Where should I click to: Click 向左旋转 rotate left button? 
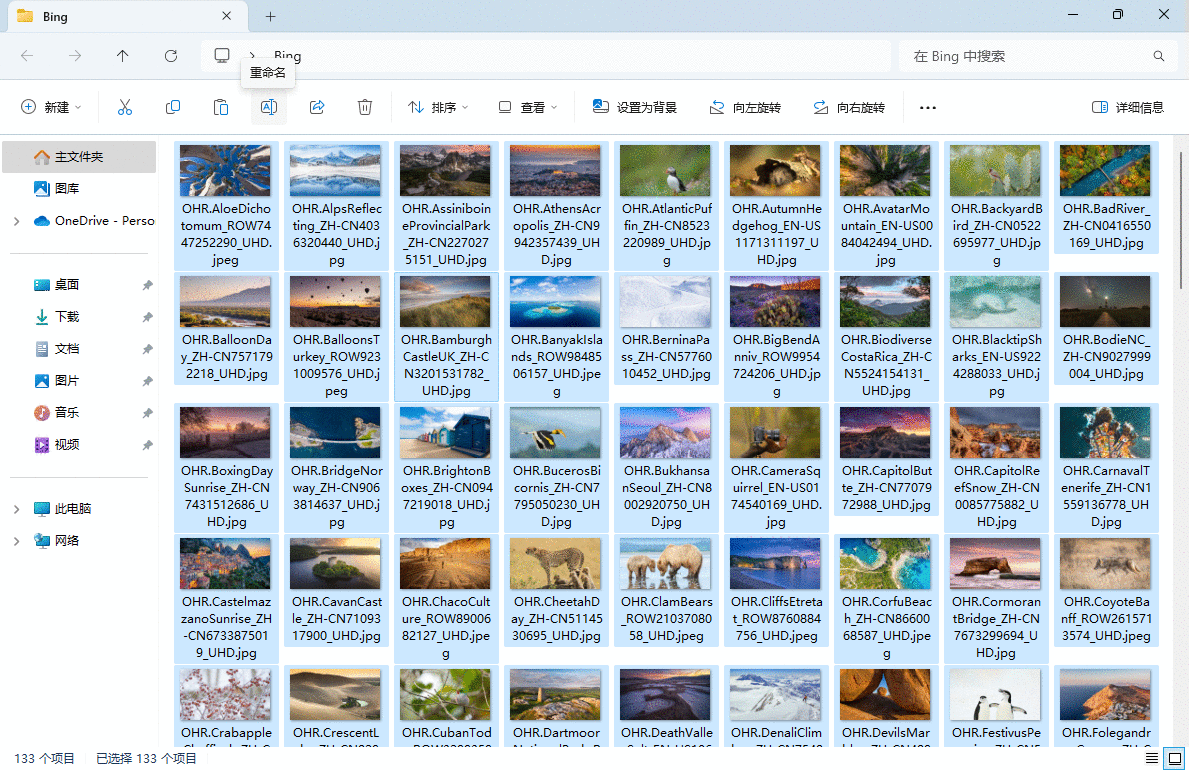(x=745, y=107)
